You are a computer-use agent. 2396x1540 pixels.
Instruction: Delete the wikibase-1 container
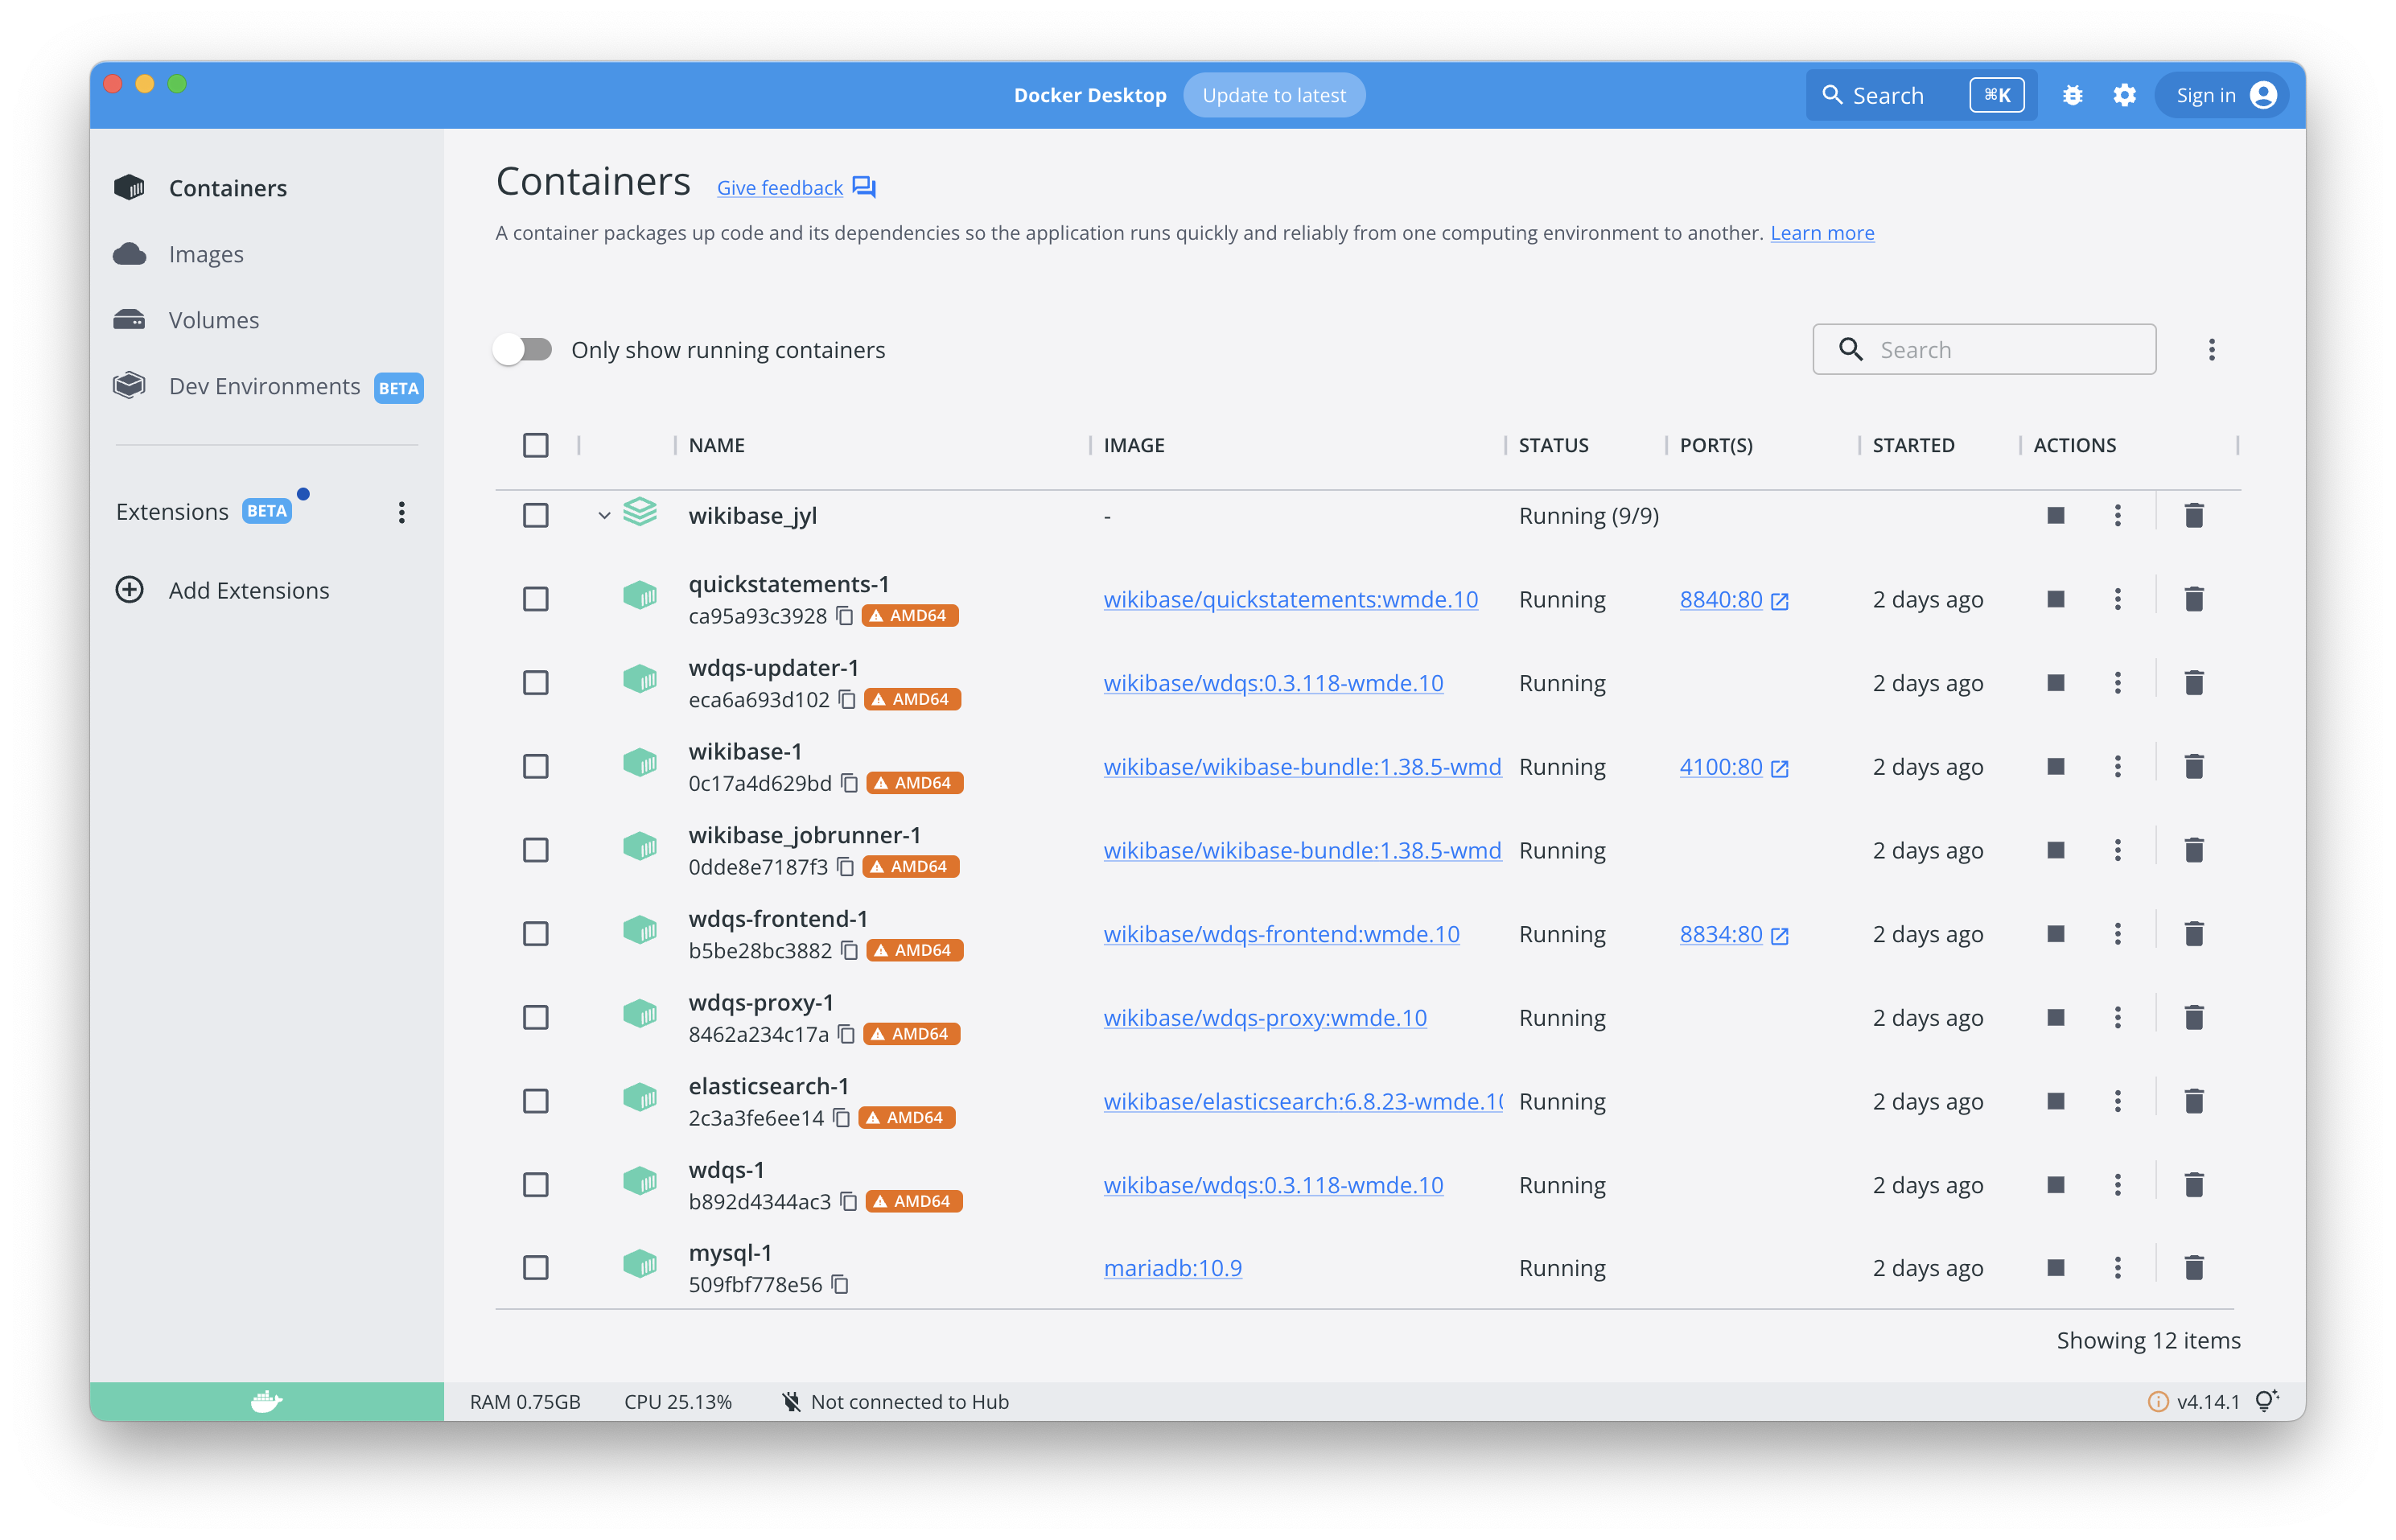pos(2194,767)
